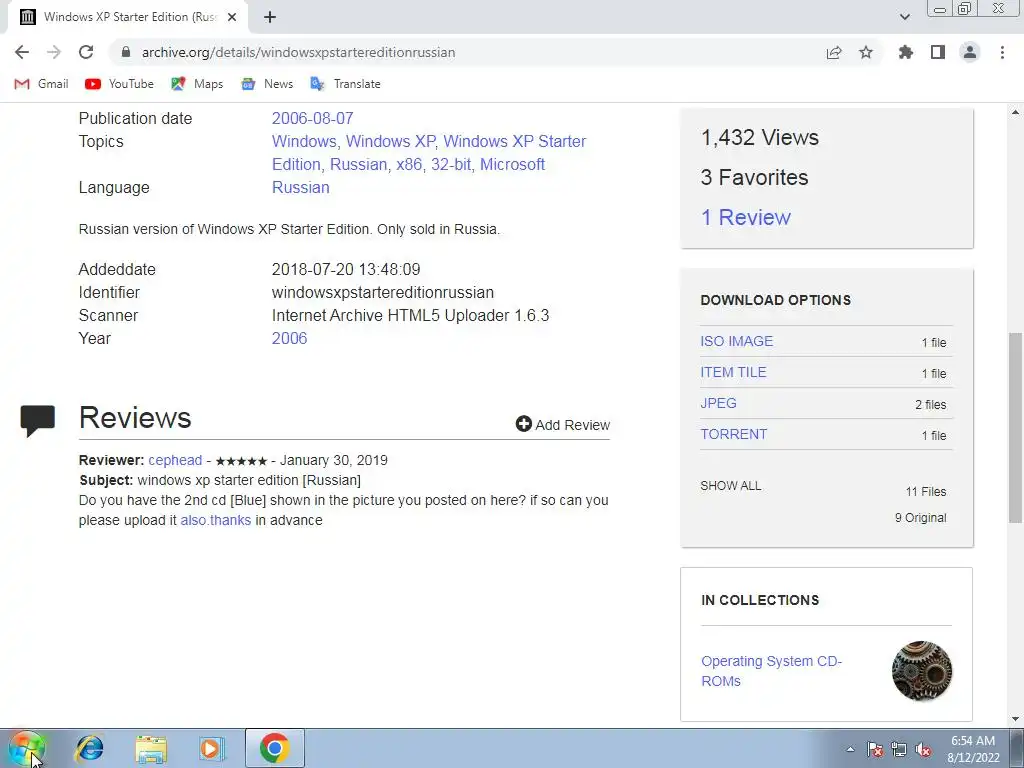1024x768 pixels.
Task: Open the Chrome three-dot menu
Action: tap(1002, 52)
